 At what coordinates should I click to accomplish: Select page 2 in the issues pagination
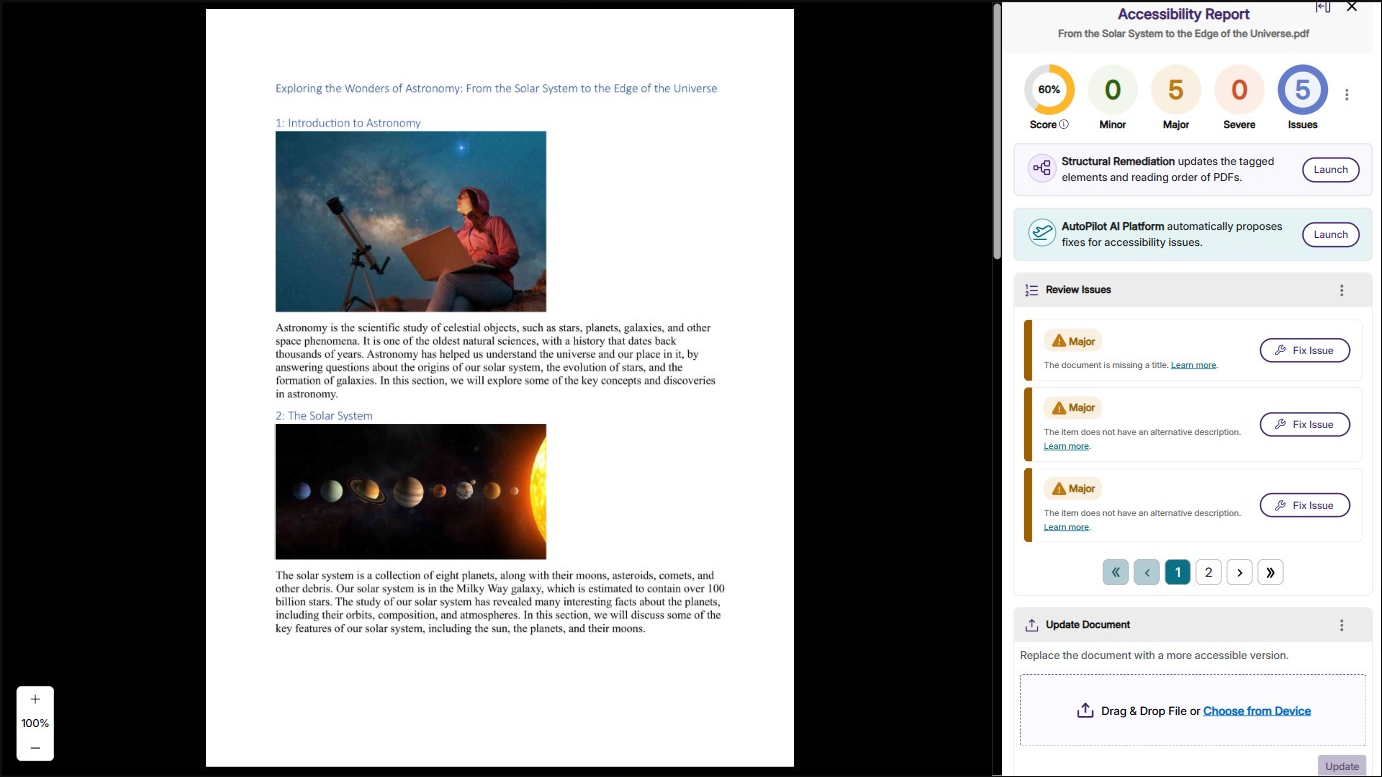point(1208,571)
